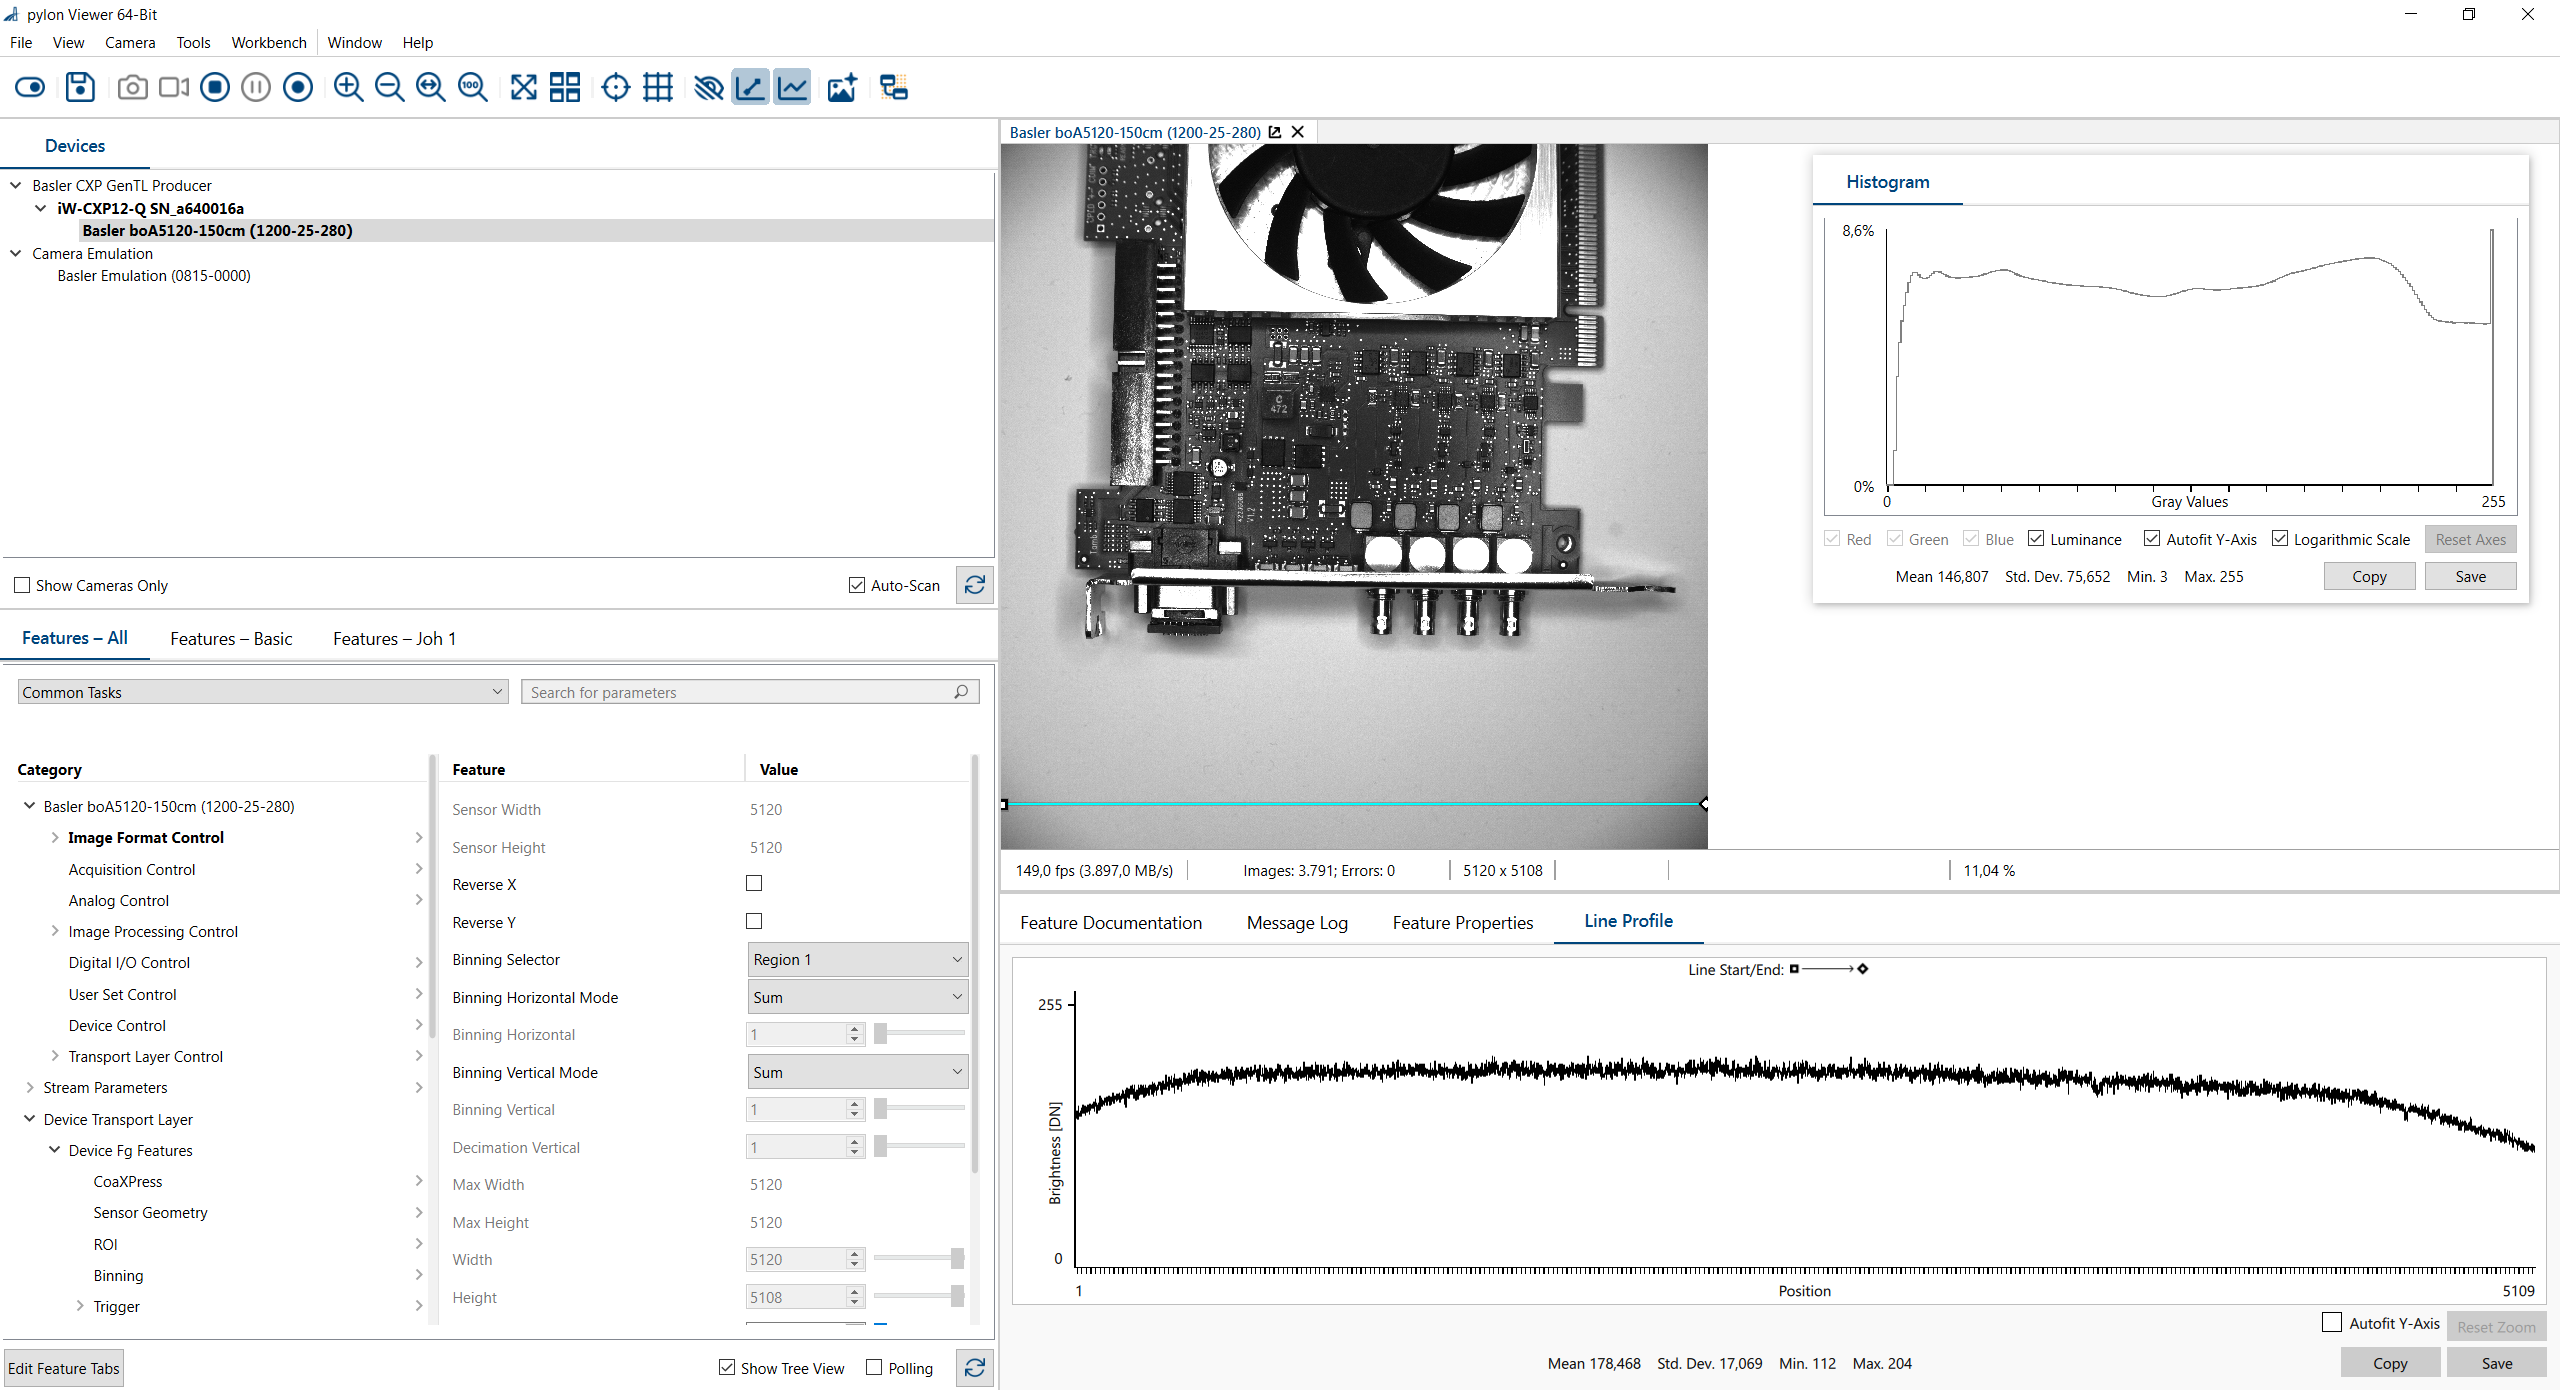Click the continuous shot record icon
Viewport: 2560px width, 1390px height.
pos(296,89)
